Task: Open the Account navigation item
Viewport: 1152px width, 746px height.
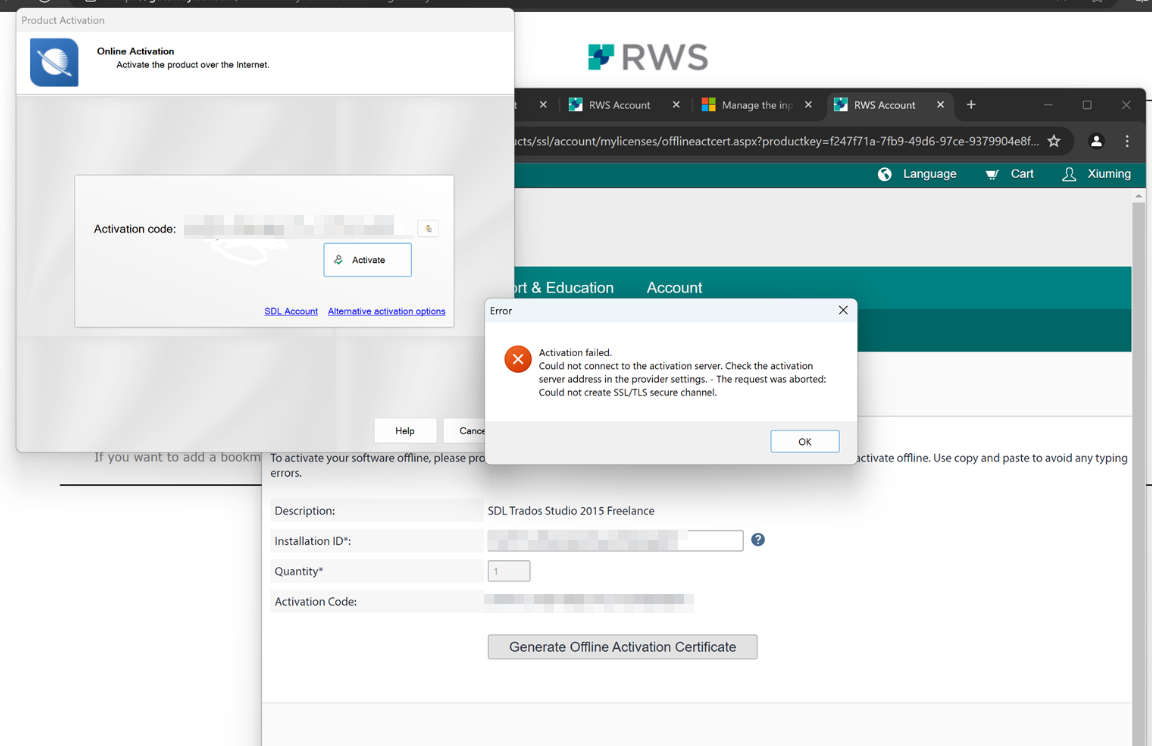Action: coord(674,288)
